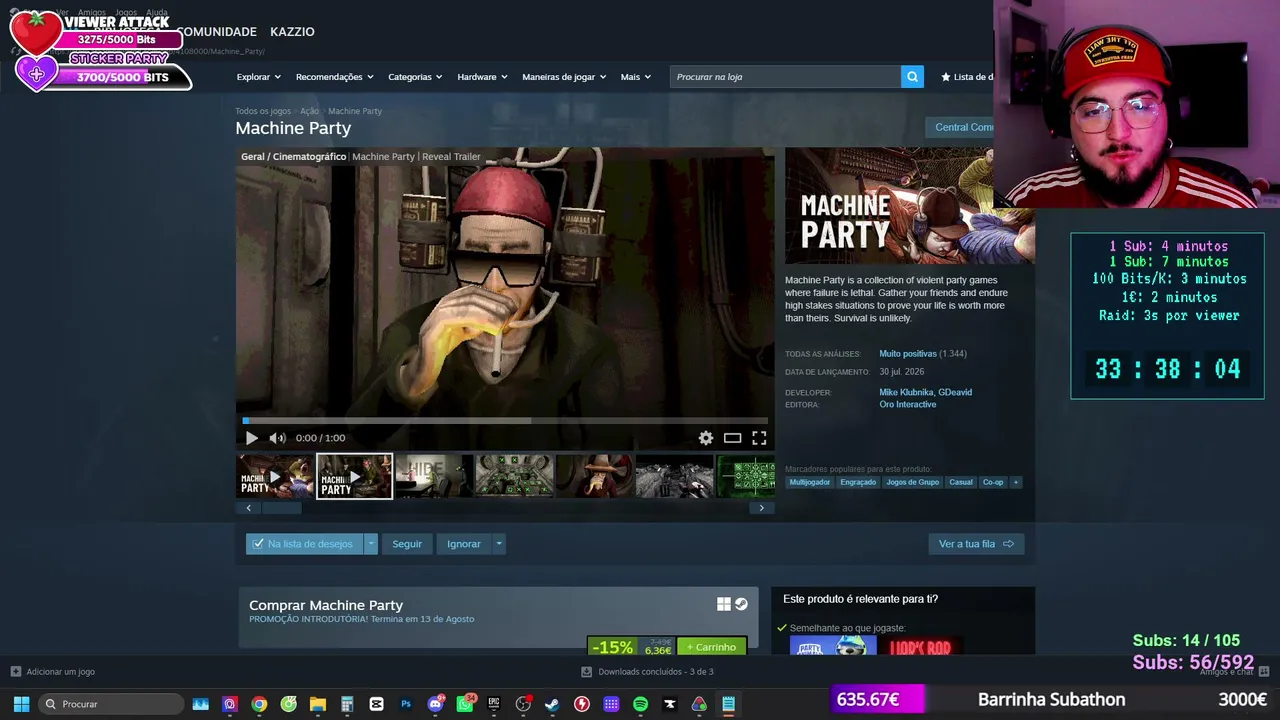Toggle theater mode on the trailer
Image resolution: width=1280 pixels, height=720 pixels.
coord(733,438)
